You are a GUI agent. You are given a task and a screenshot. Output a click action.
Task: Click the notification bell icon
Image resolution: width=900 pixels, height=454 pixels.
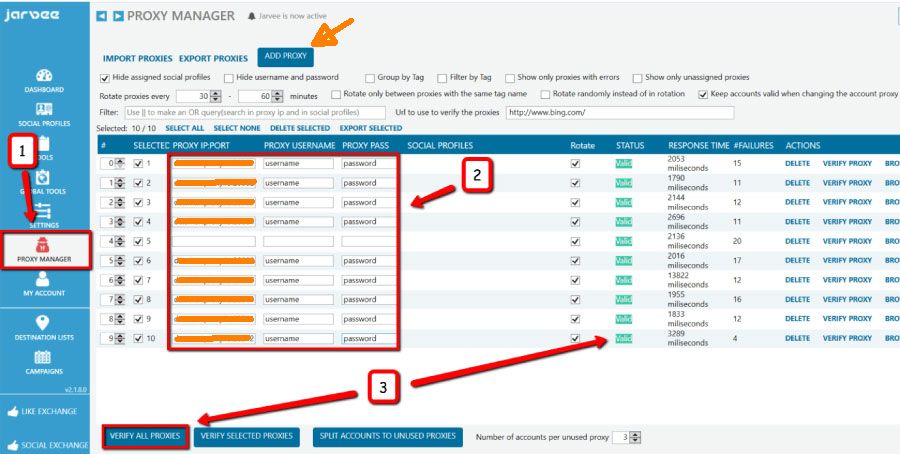251,16
